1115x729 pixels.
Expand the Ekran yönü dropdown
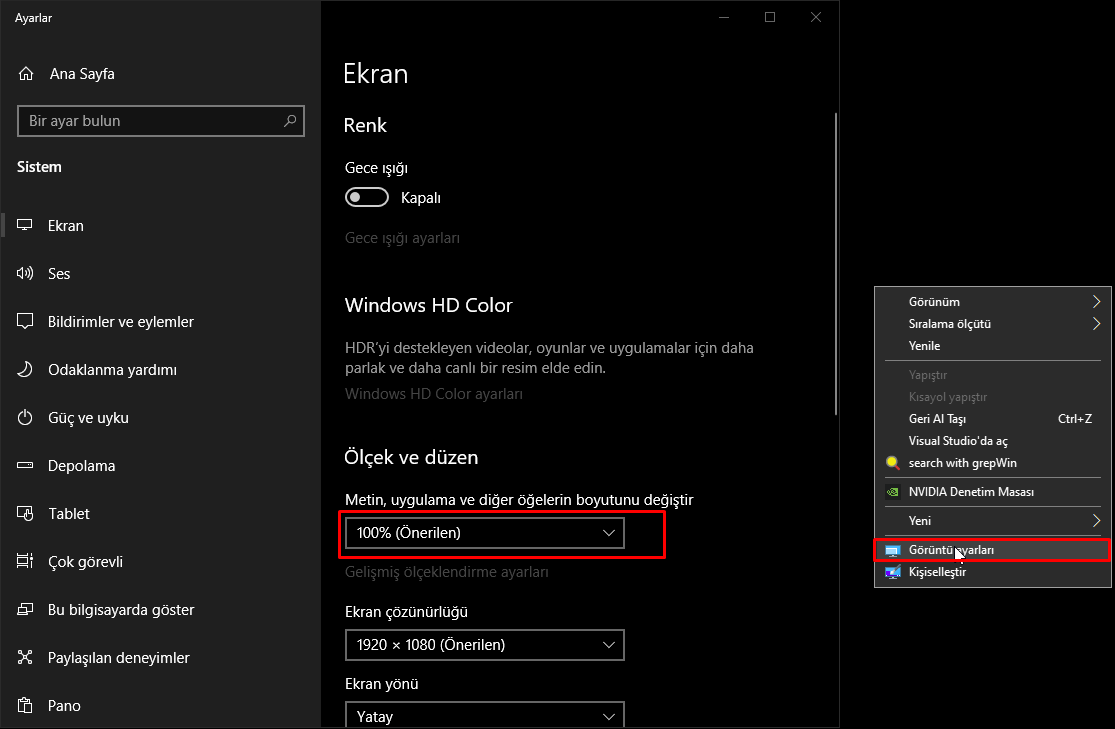coord(484,715)
